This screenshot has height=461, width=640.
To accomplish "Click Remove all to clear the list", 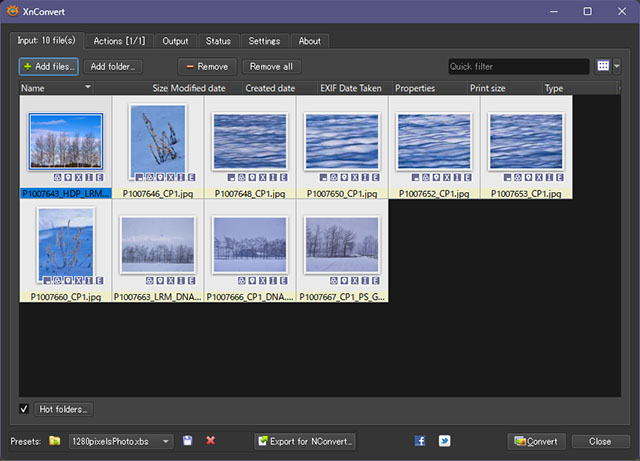I will point(271,67).
